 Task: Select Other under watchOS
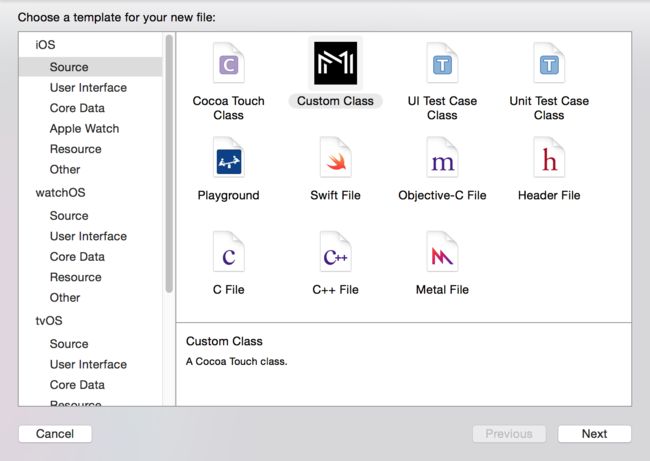65,297
